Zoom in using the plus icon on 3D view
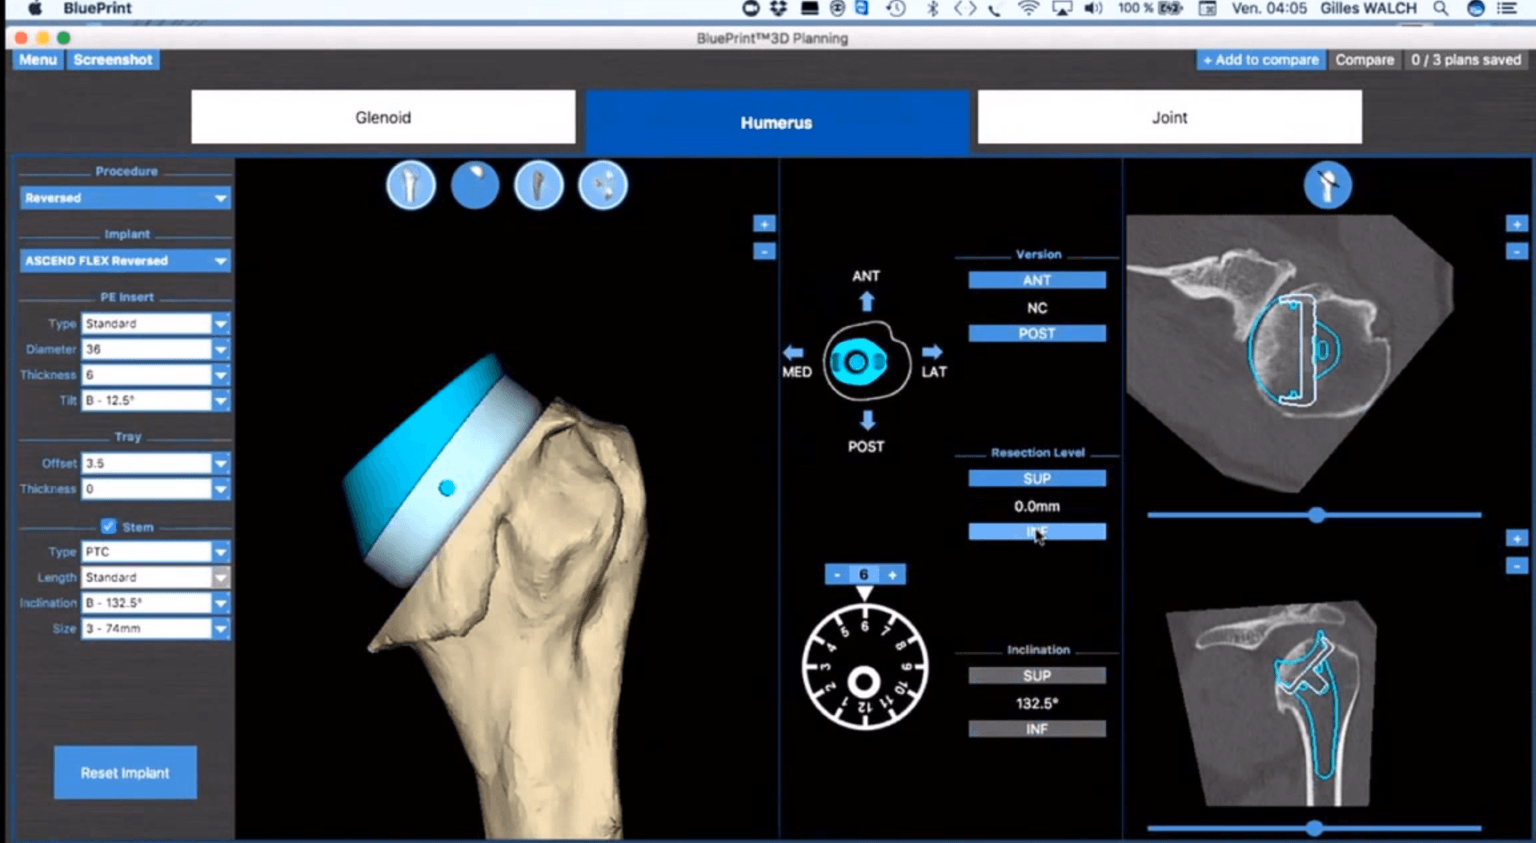This screenshot has height=843, width=1536. click(x=763, y=223)
